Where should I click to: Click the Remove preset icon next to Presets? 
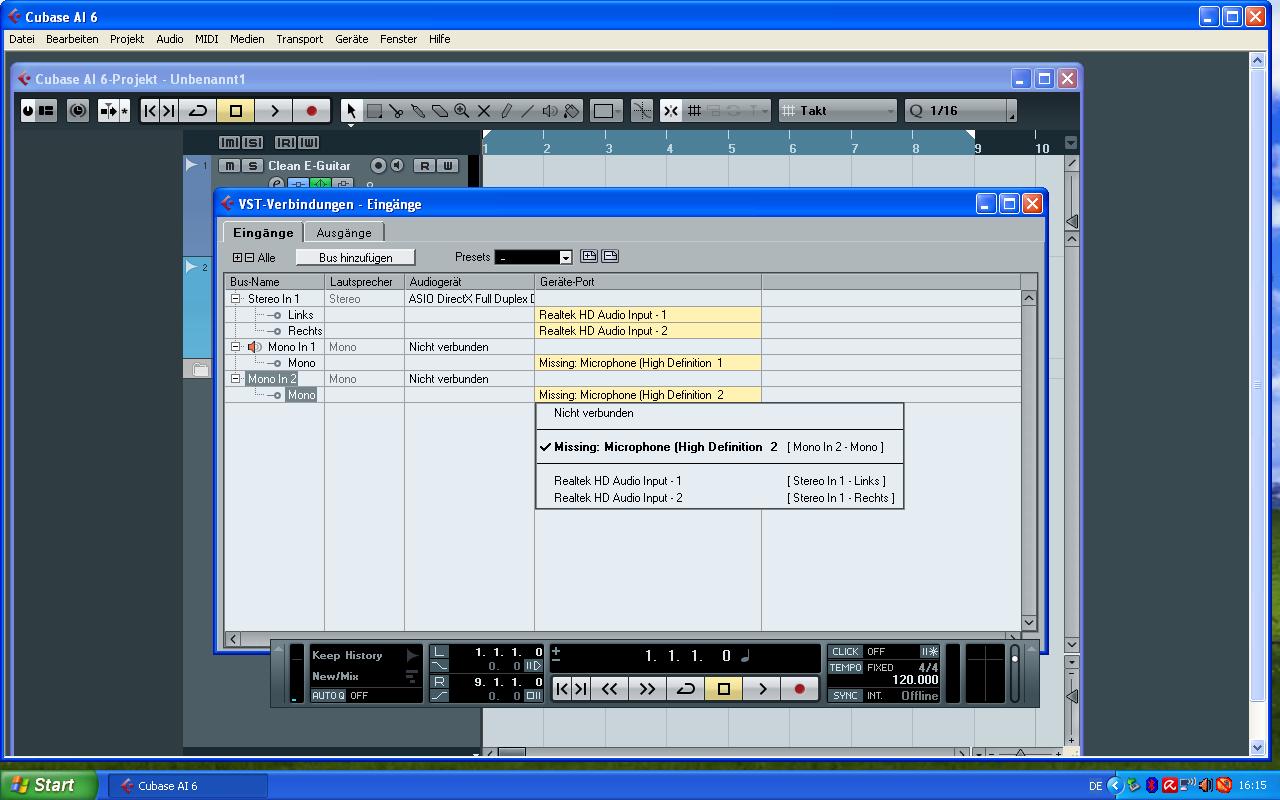(610, 257)
